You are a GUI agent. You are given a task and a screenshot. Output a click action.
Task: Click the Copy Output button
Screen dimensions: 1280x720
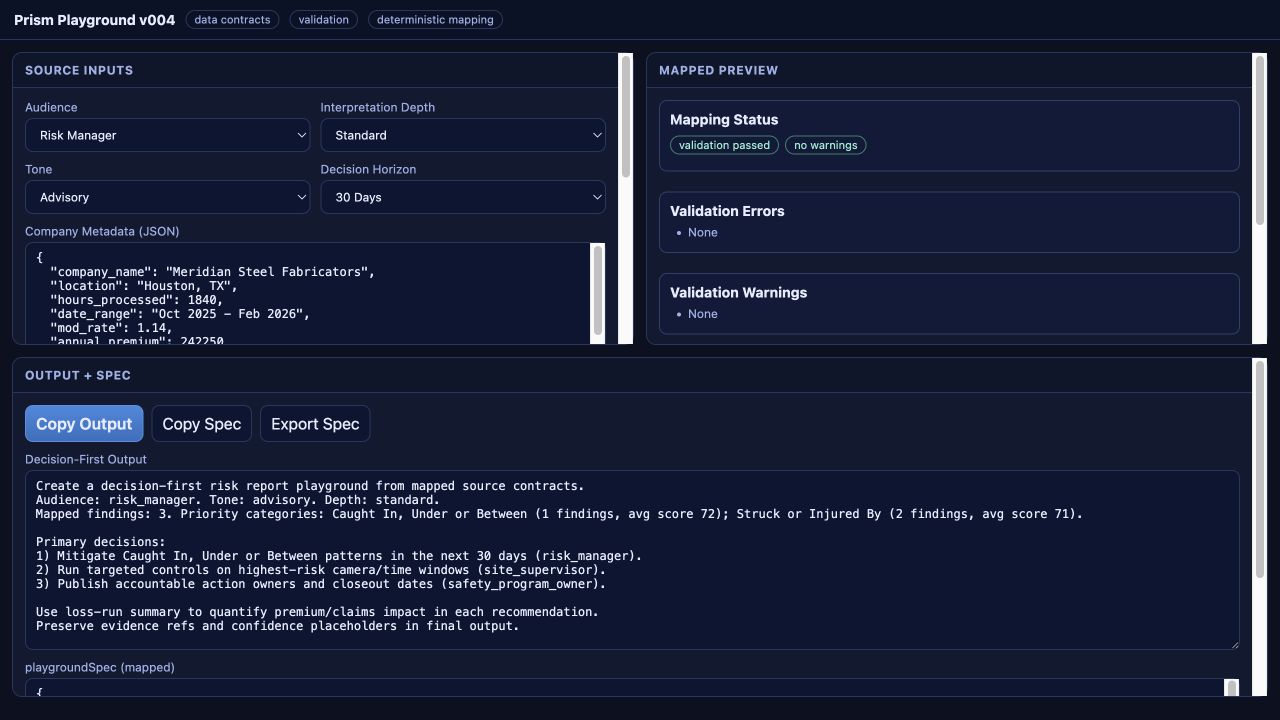(84, 424)
